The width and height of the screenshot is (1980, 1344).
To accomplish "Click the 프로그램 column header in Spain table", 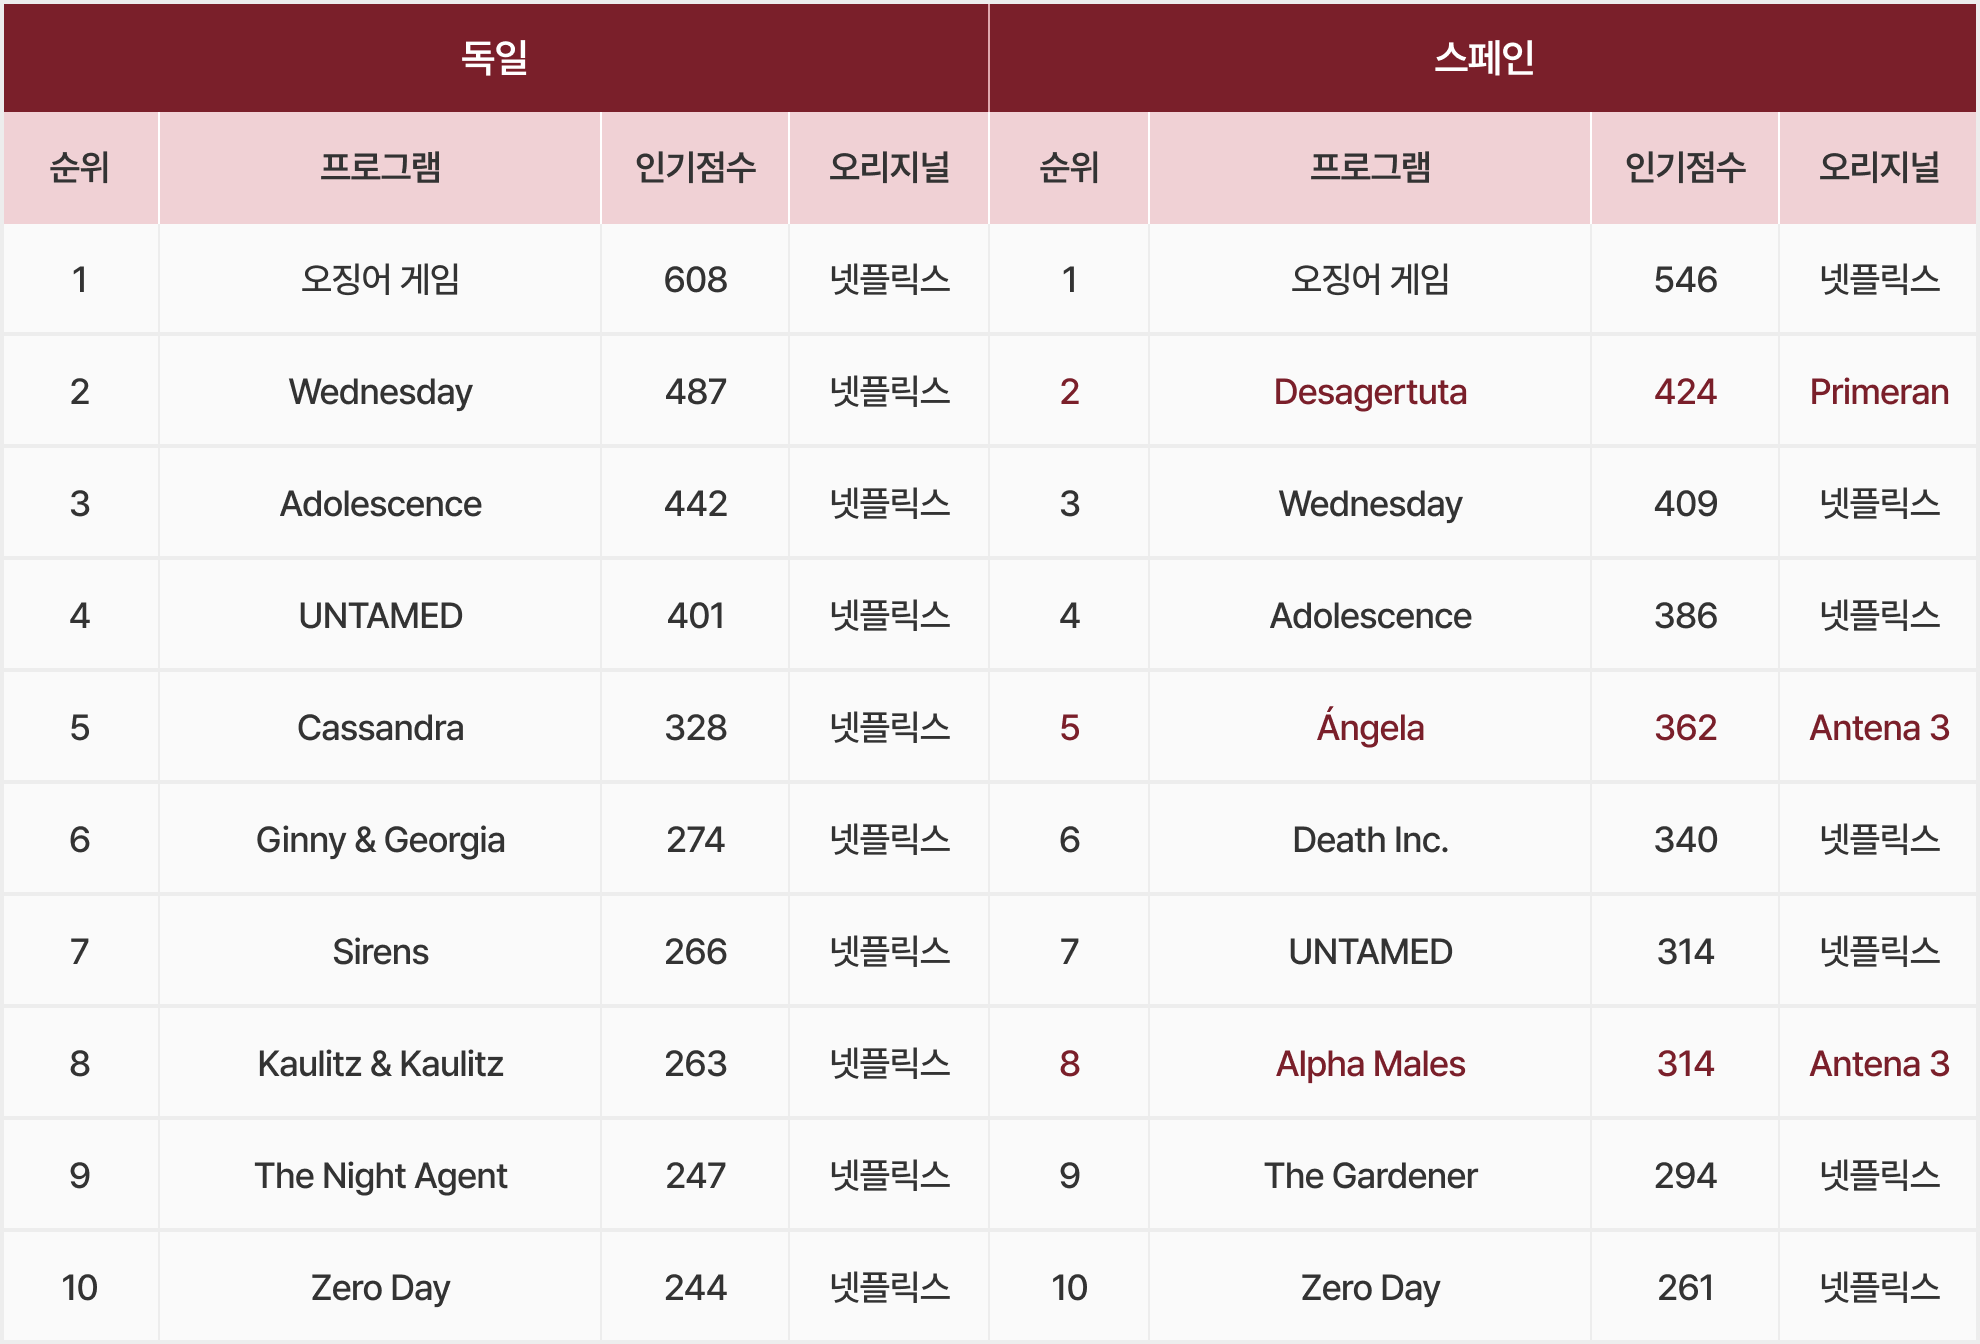I will [x=1370, y=168].
